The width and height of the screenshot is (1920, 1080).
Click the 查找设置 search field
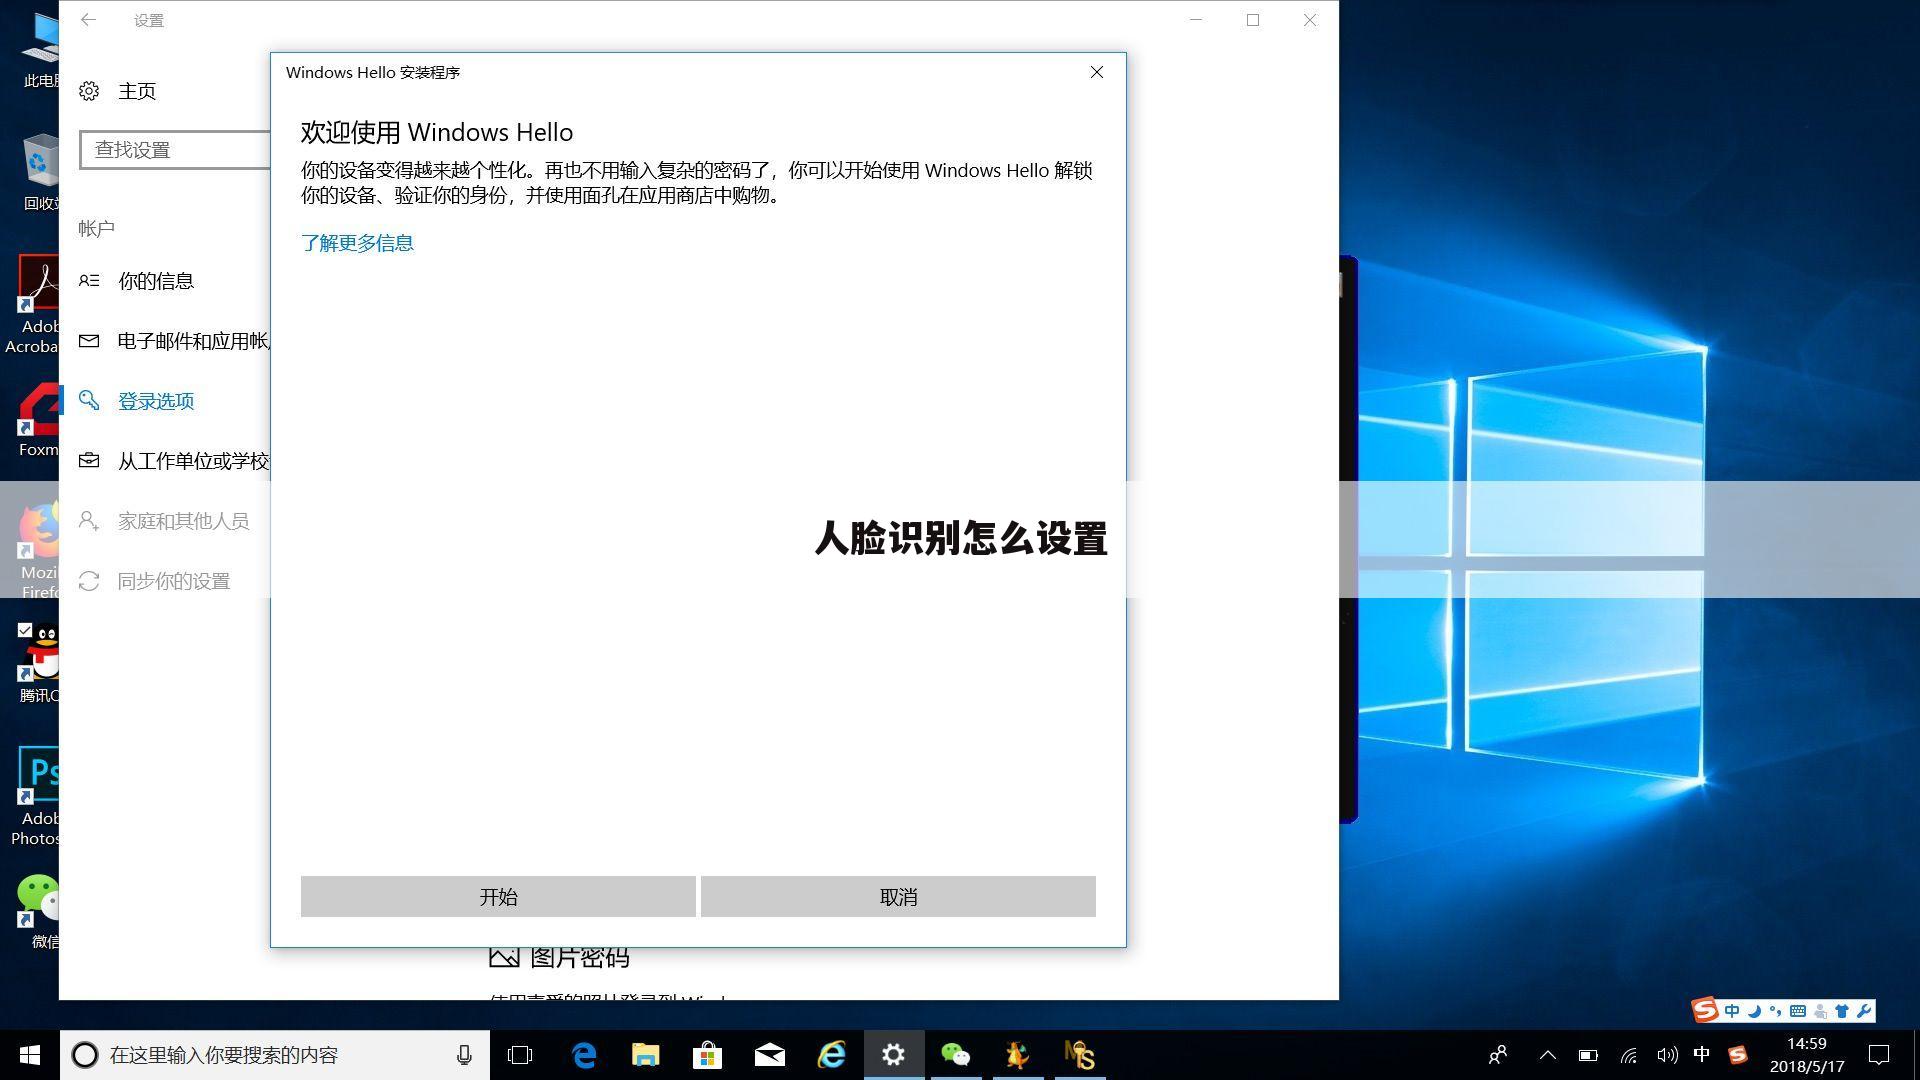point(175,150)
